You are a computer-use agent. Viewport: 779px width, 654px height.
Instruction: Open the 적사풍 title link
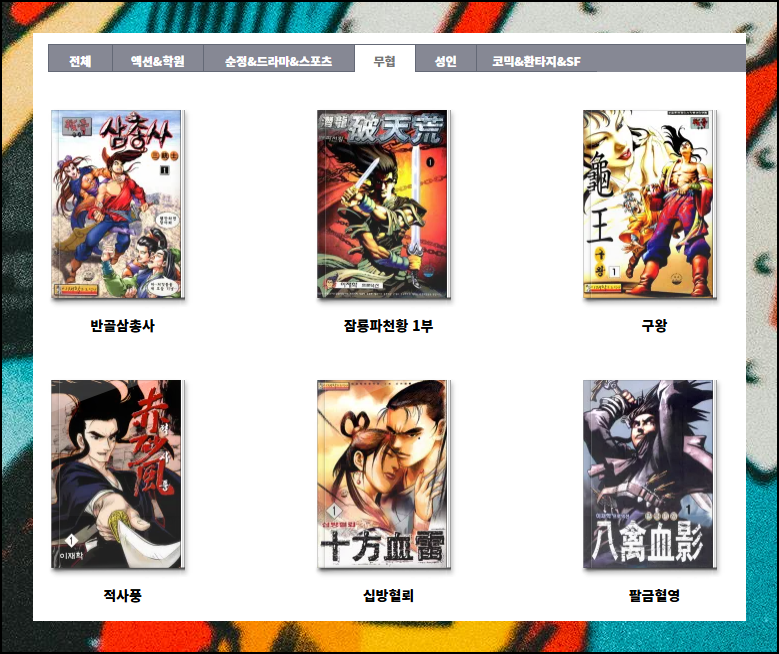[x=122, y=595]
